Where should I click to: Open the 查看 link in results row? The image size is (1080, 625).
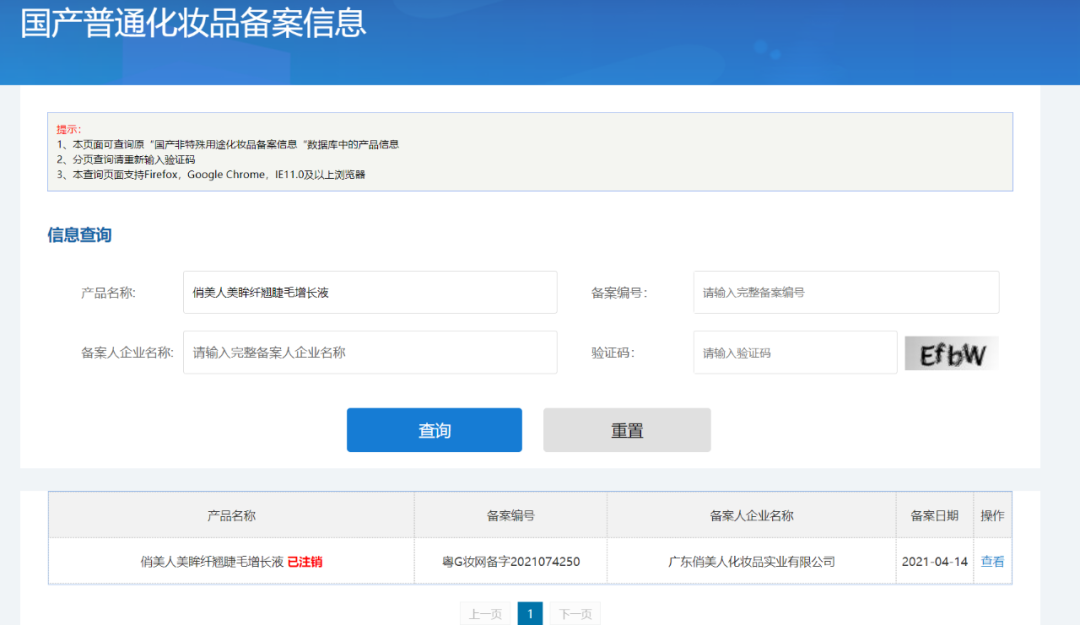[x=992, y=562]
